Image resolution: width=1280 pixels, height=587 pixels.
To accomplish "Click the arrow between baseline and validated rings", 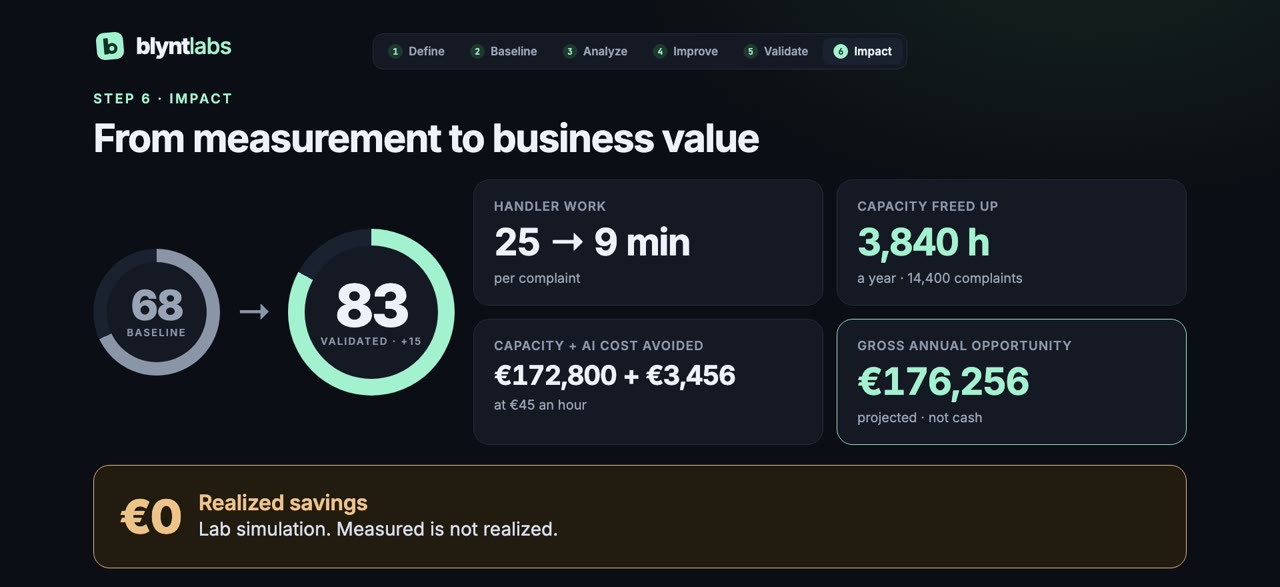I will pyautogui.click(x=254, y=312).
